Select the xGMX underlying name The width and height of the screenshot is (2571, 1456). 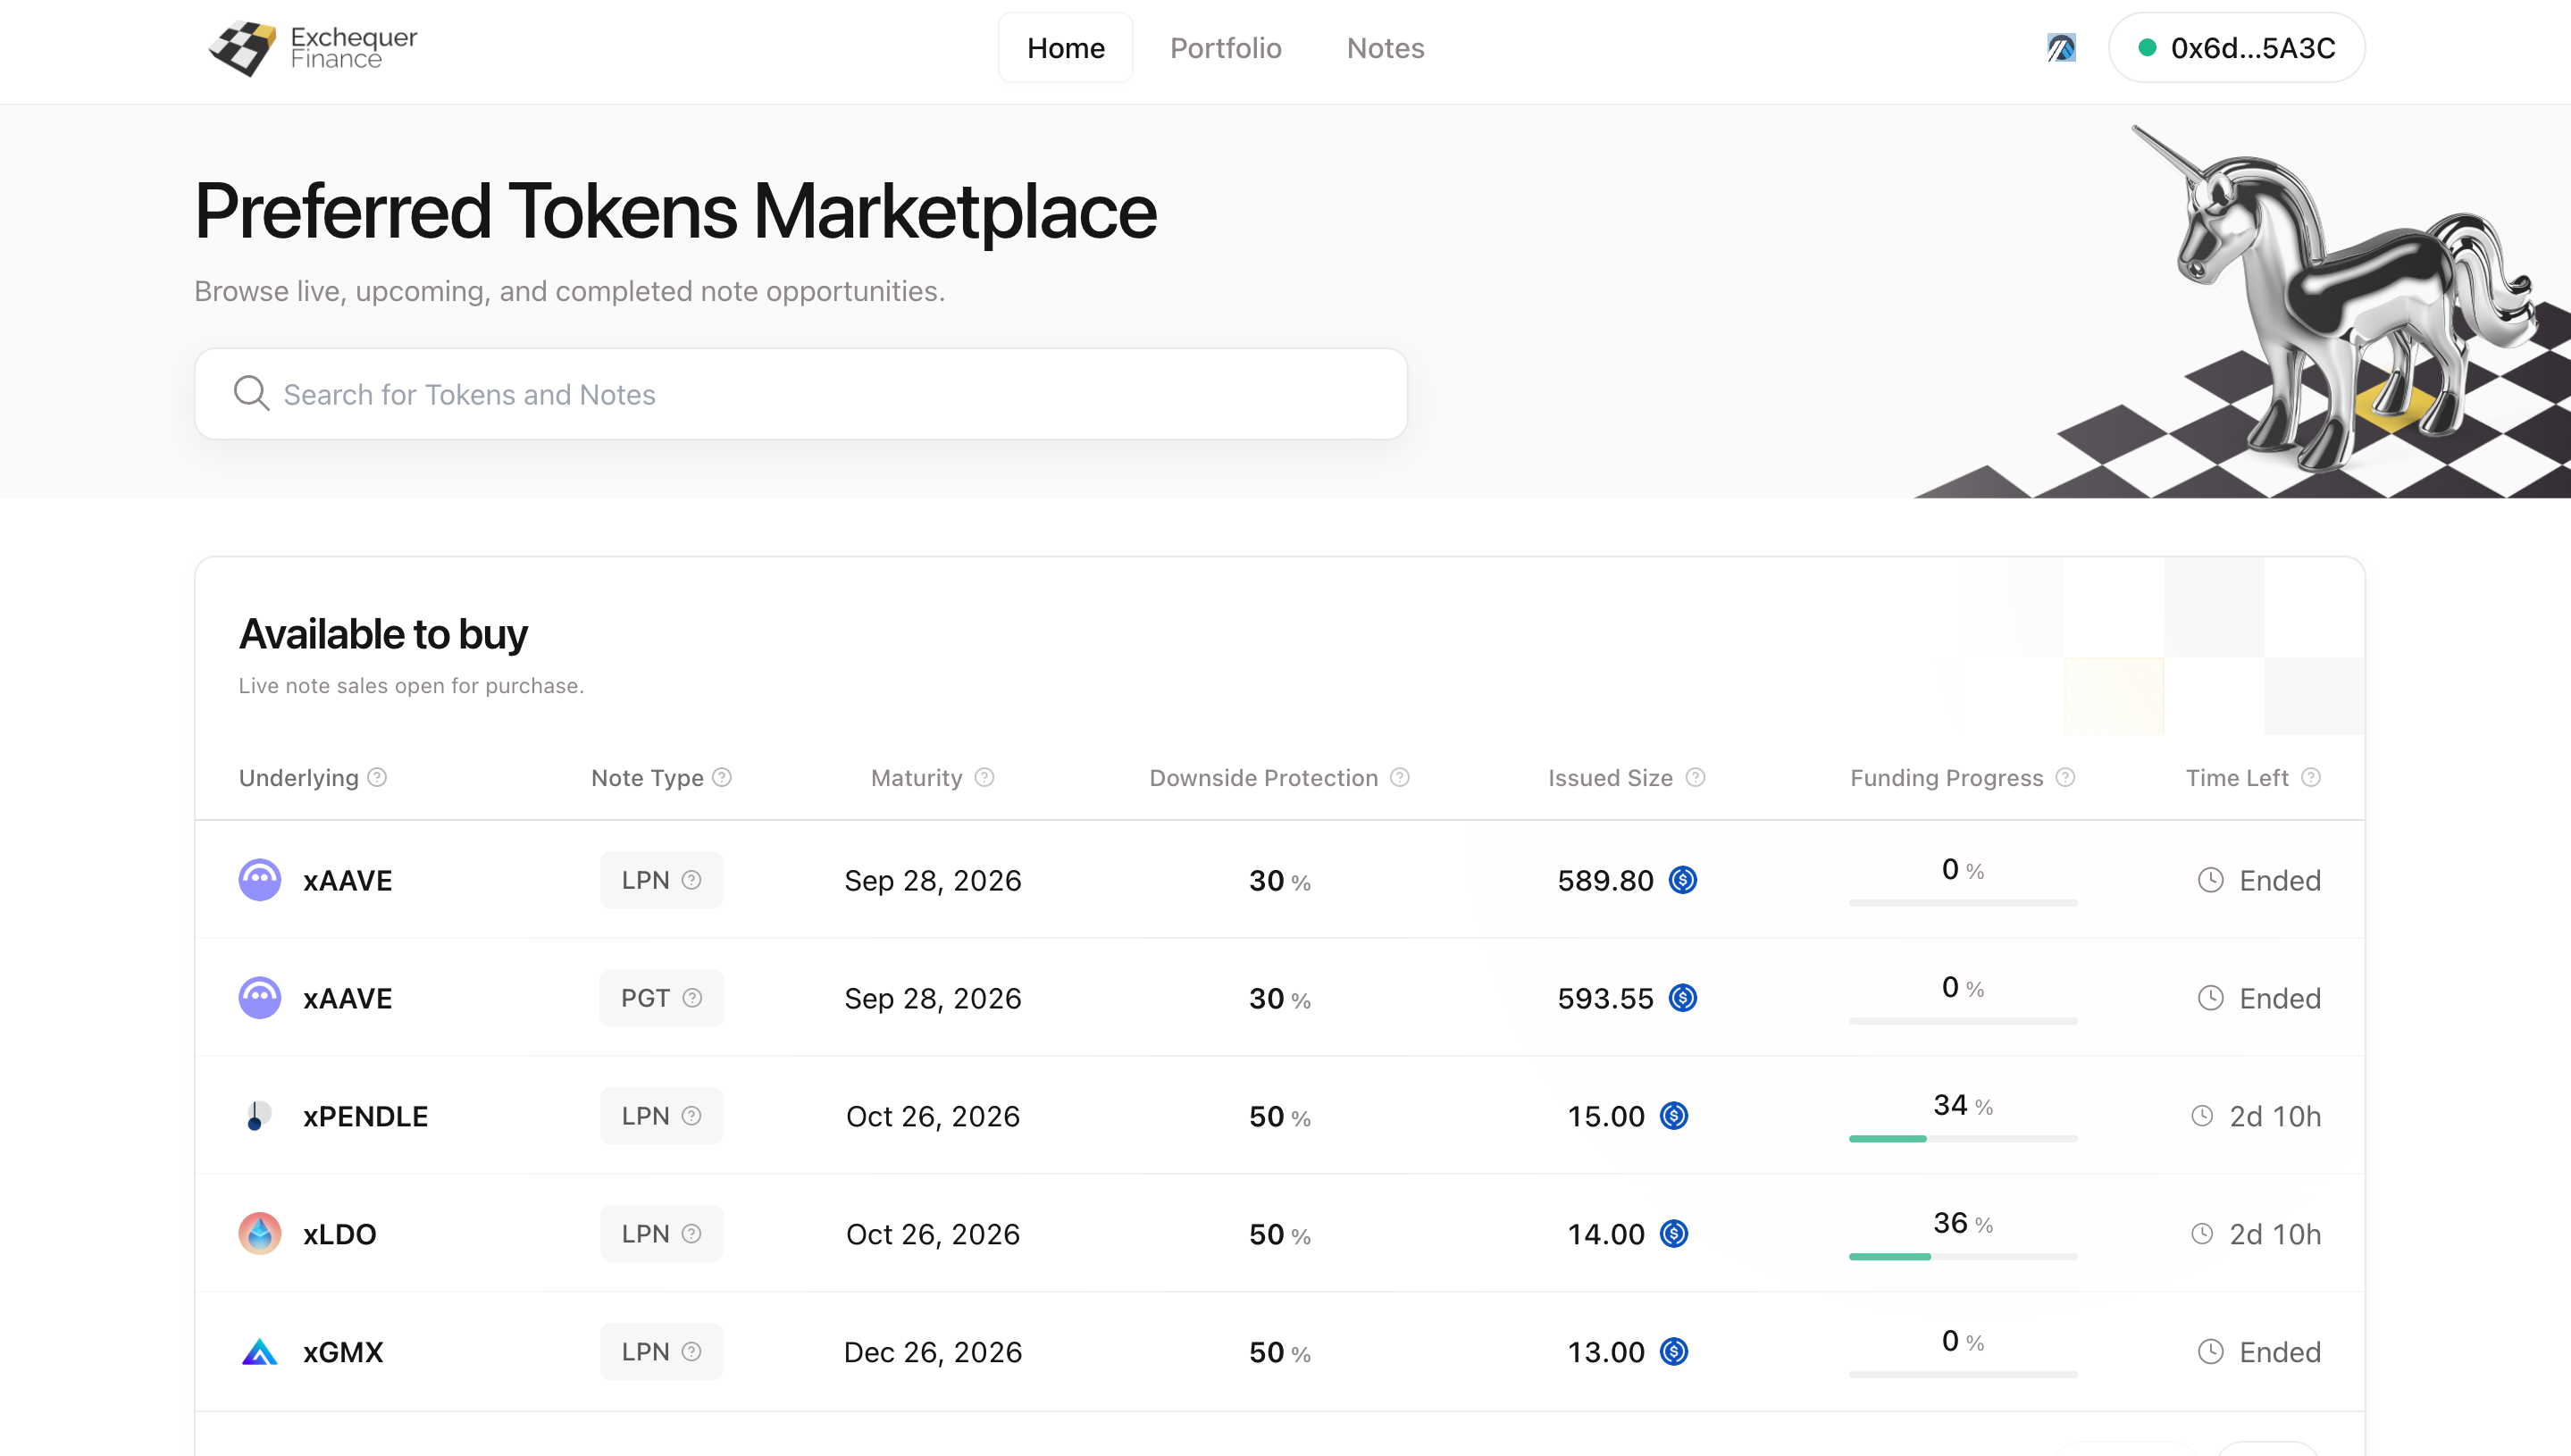coord(343,1352)
